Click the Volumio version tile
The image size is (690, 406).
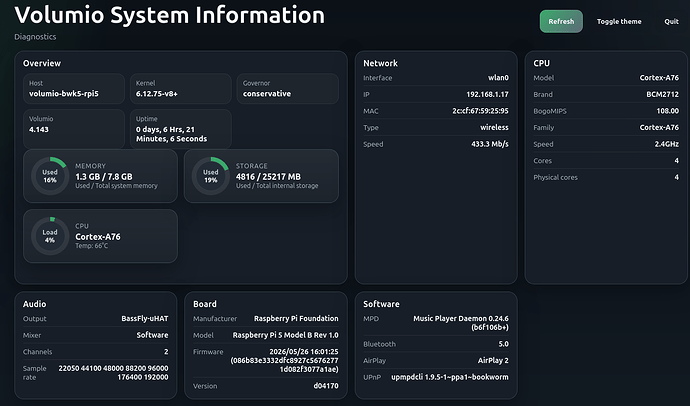pos(74,129)
